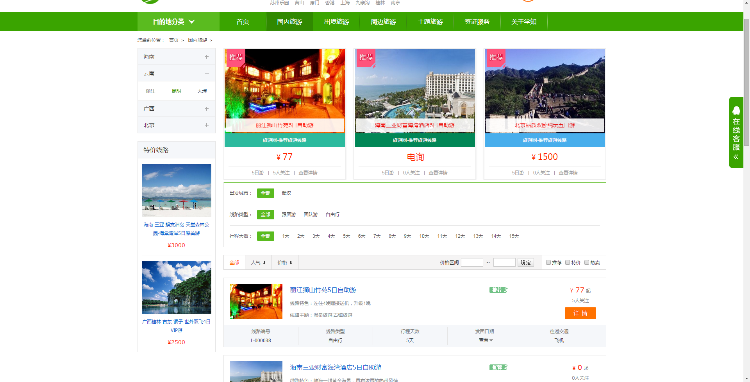Click the red title overlay on Great Wall card
This screenshot has height=382, width=750.
tap(545, 125)
